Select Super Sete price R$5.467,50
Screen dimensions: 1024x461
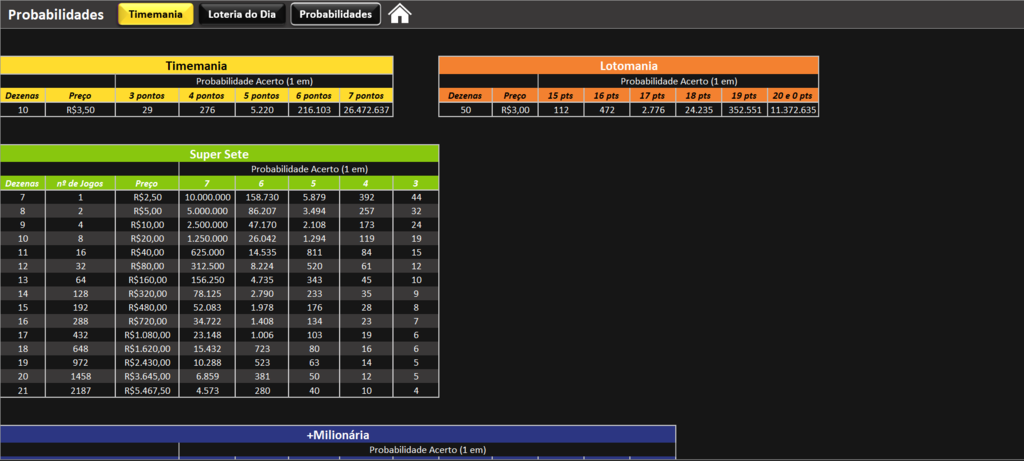(x=147, y=390)
